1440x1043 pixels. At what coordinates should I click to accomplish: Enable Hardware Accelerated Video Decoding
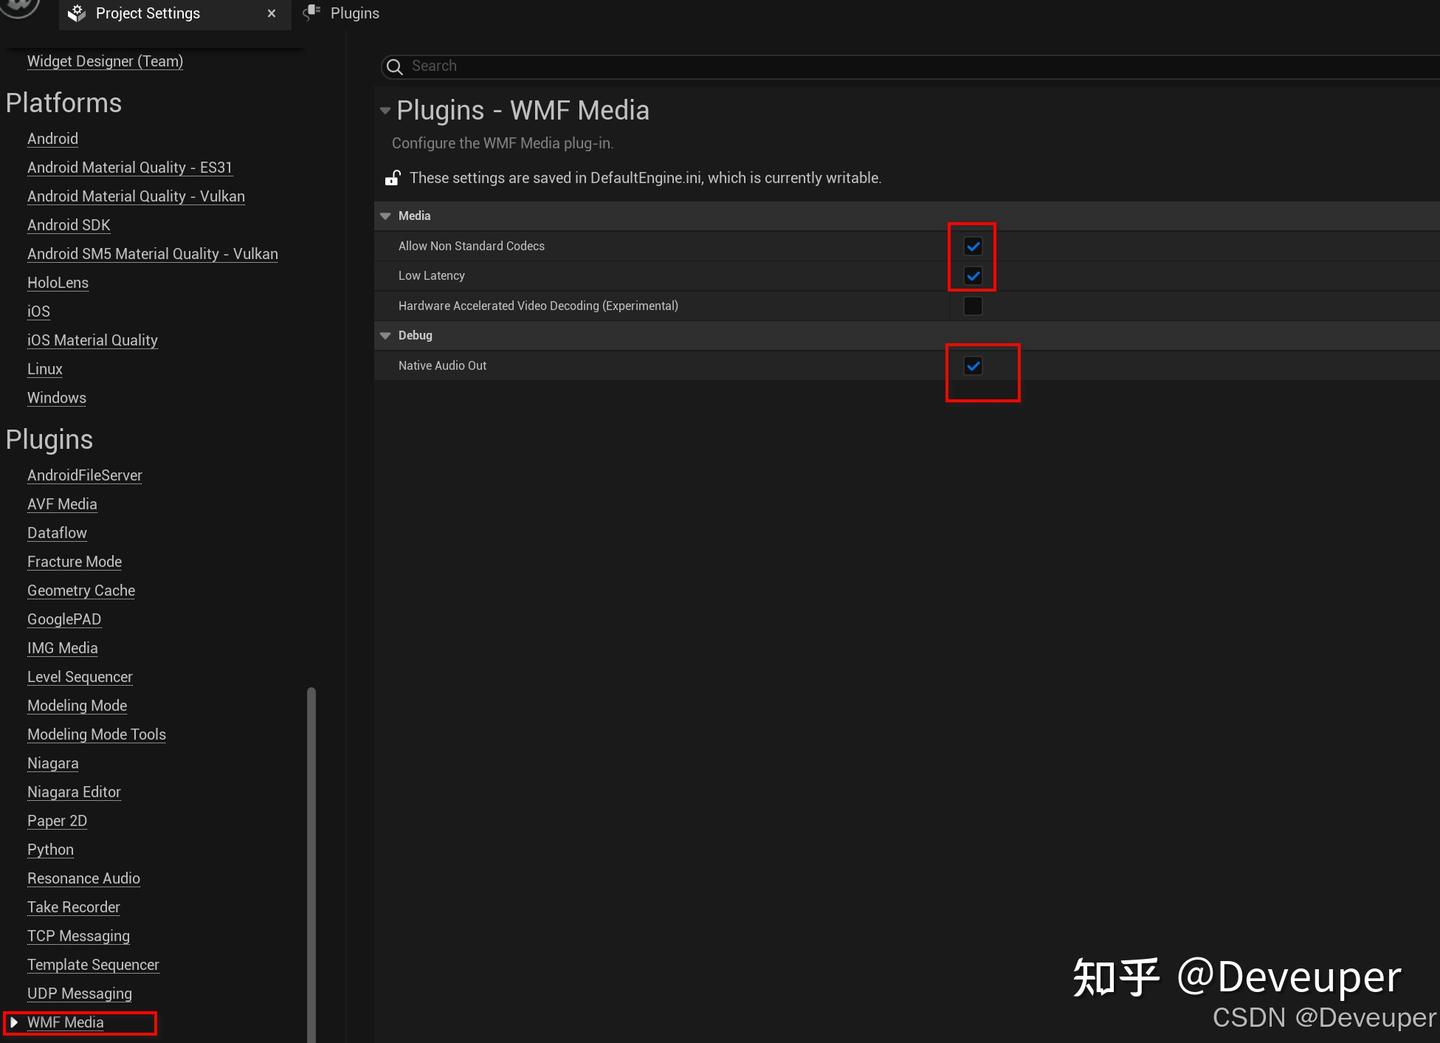pos(971,305)
